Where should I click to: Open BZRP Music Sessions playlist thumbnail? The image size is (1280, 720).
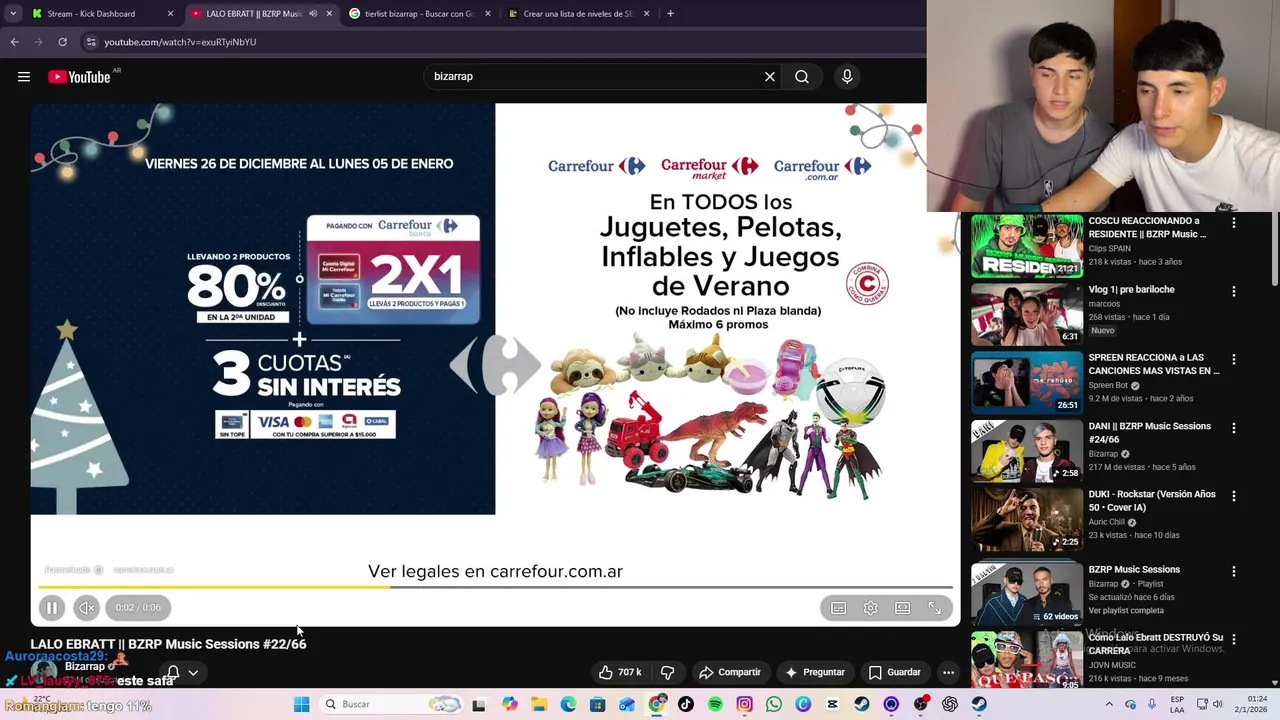point(1027,593)
